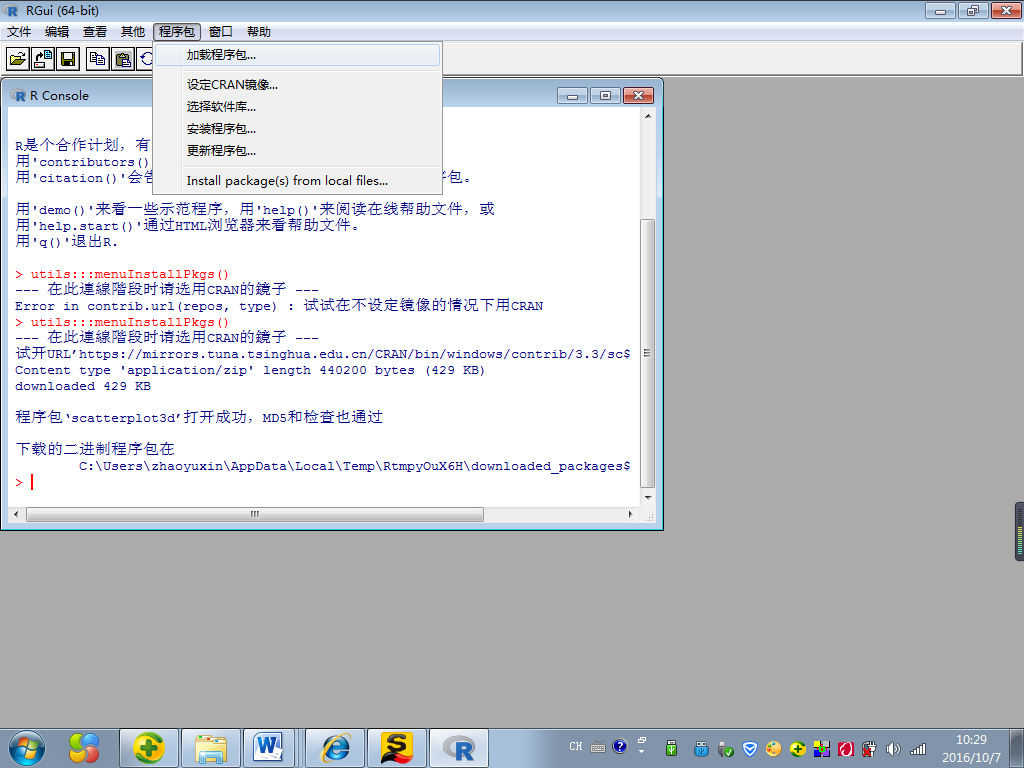Viewport: 1024px width, 768px height.
Task: Click the green USB drive tray icon
Action: 671,748
